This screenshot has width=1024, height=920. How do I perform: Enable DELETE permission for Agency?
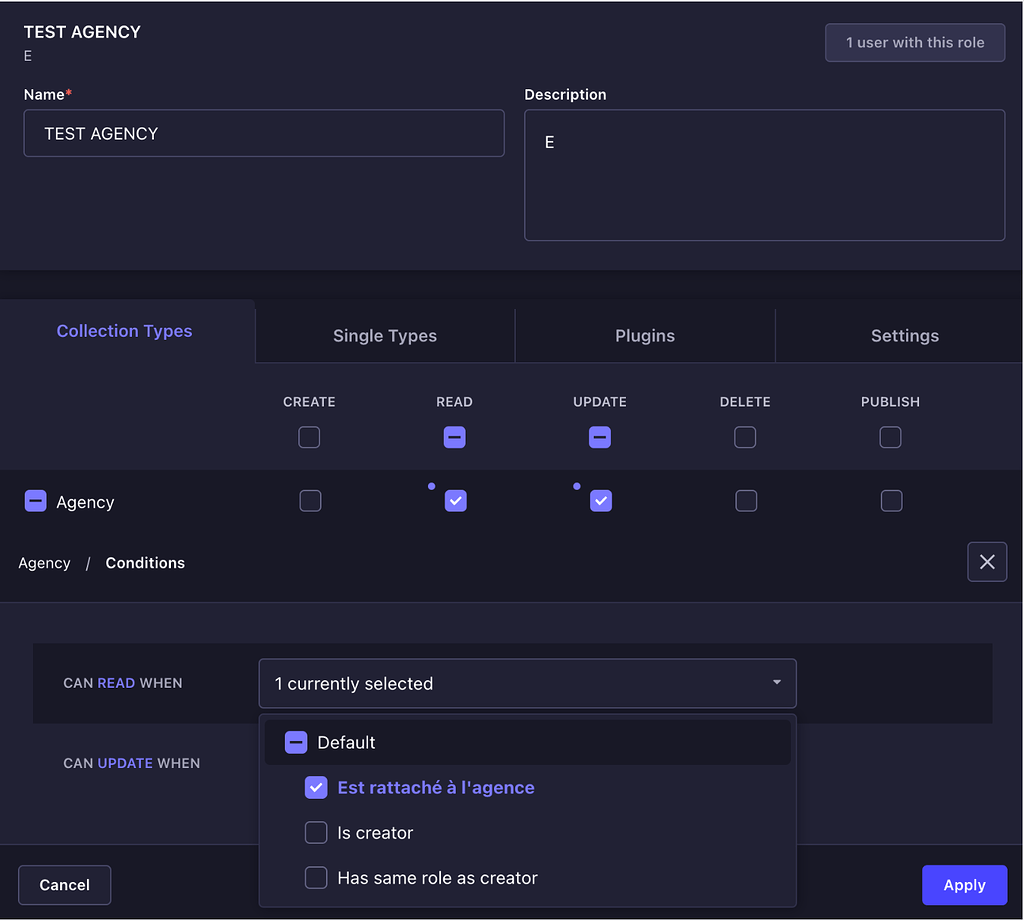[x=746, y=501]
